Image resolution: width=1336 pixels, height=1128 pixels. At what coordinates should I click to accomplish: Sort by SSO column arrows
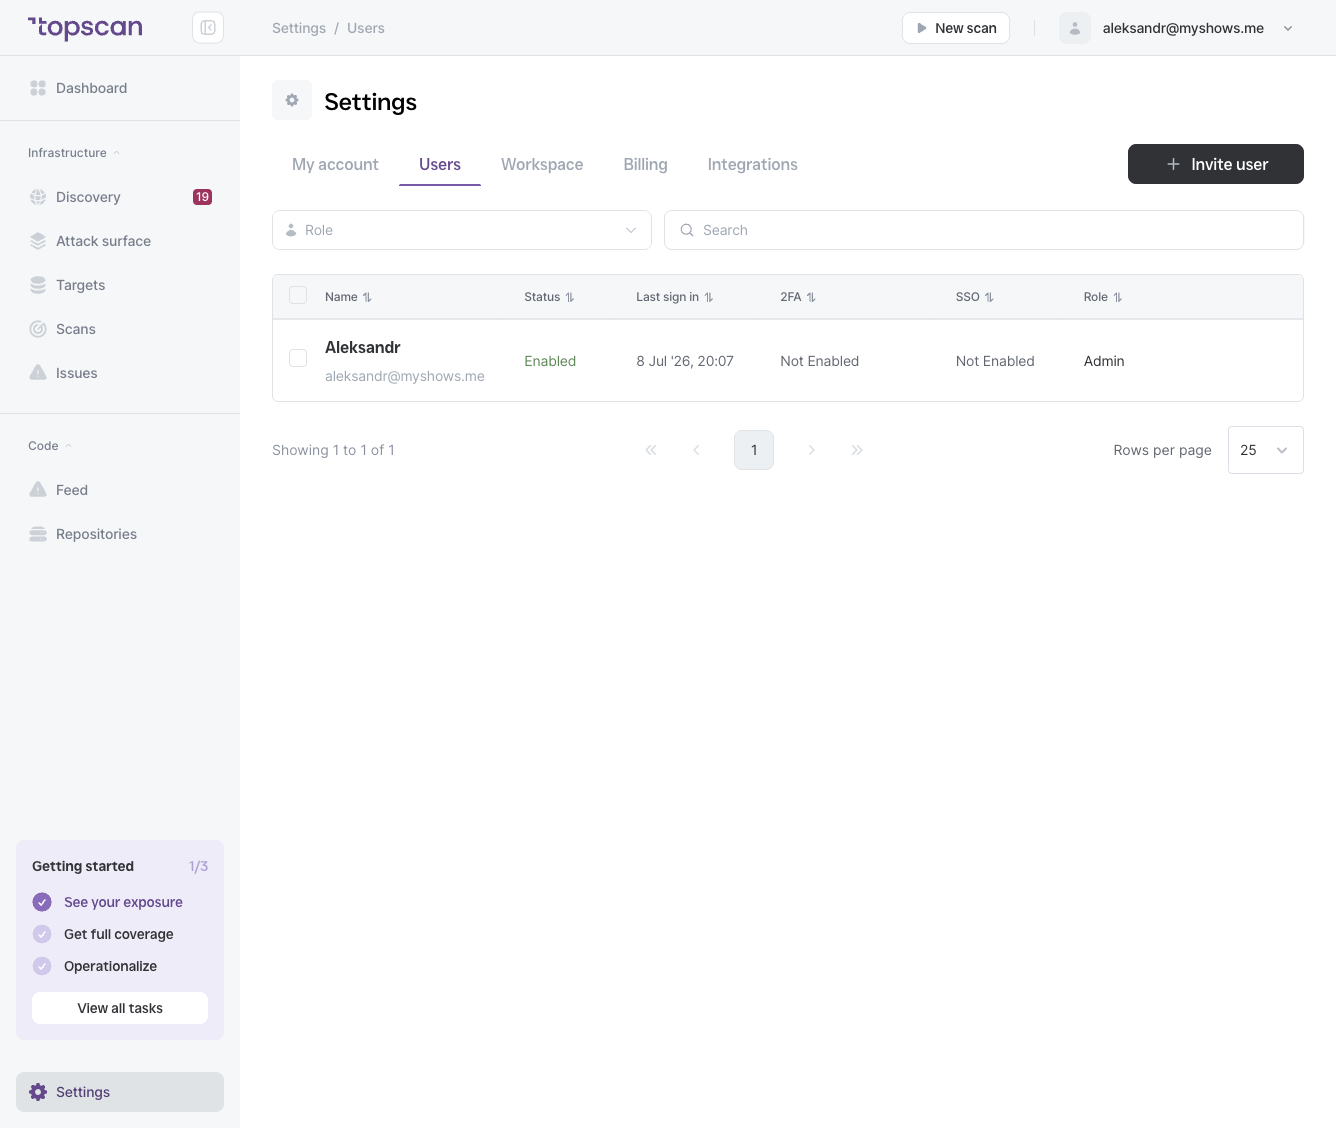[x=989, y=297]
